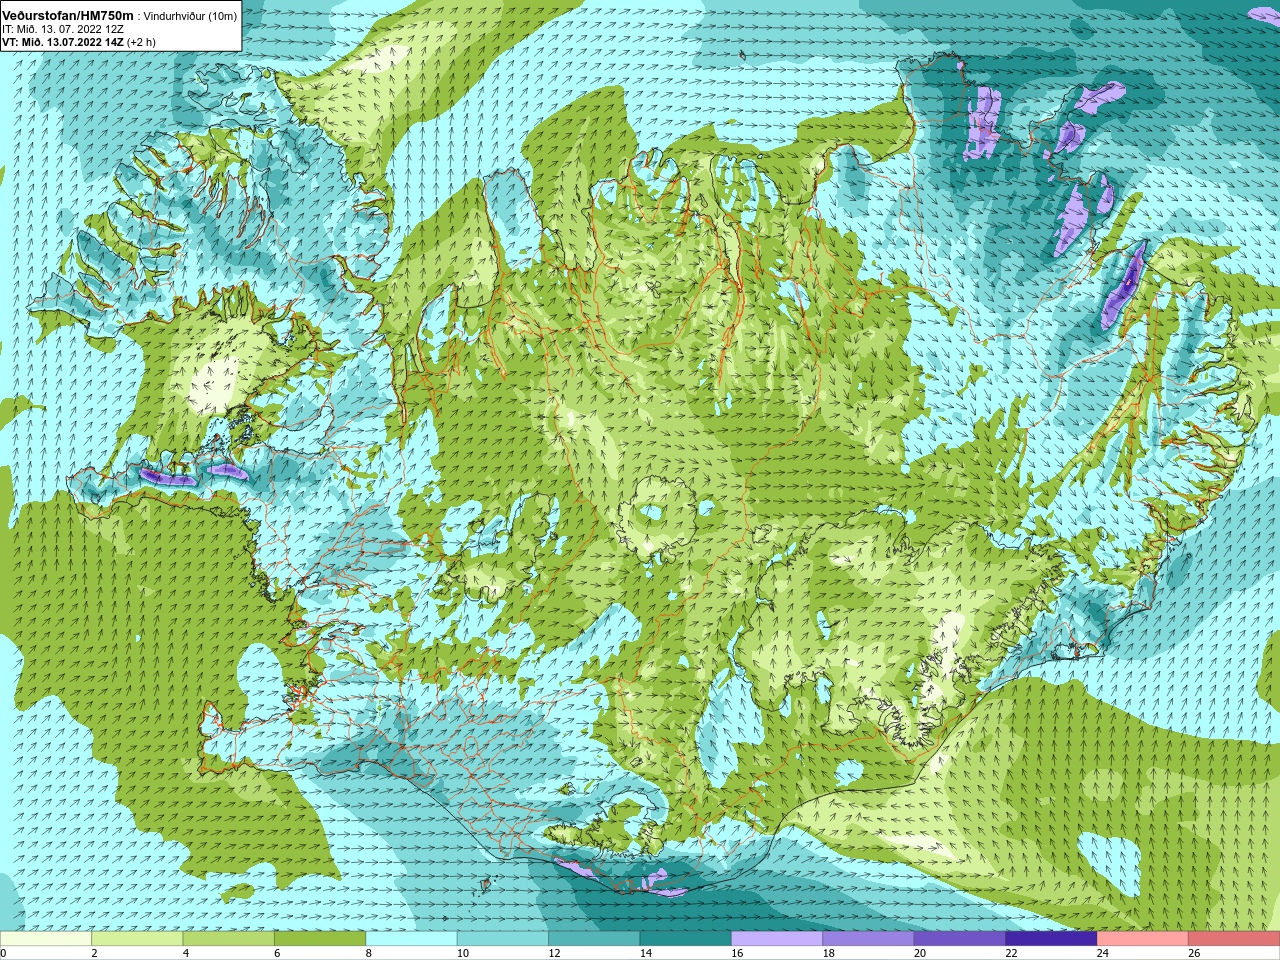Select the pale cyan 8–10 legend swatch

(x=412, y=940)
